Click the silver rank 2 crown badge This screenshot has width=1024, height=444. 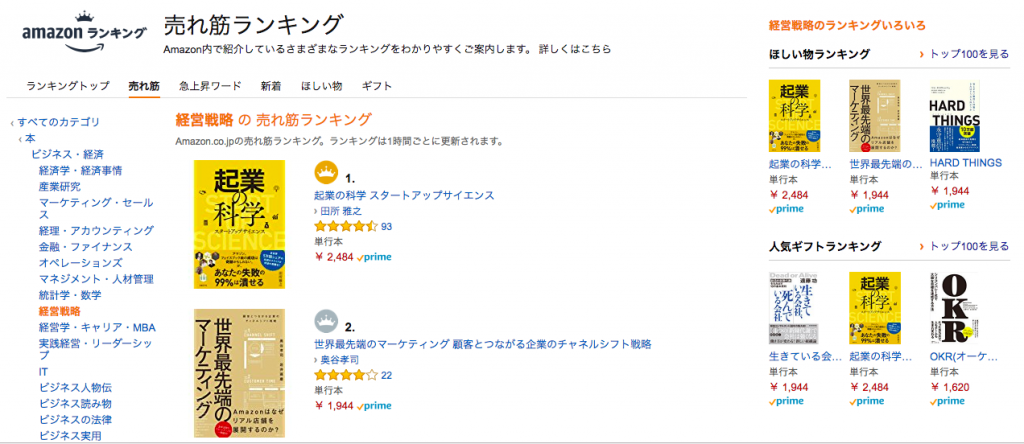(x=326, y=321)
